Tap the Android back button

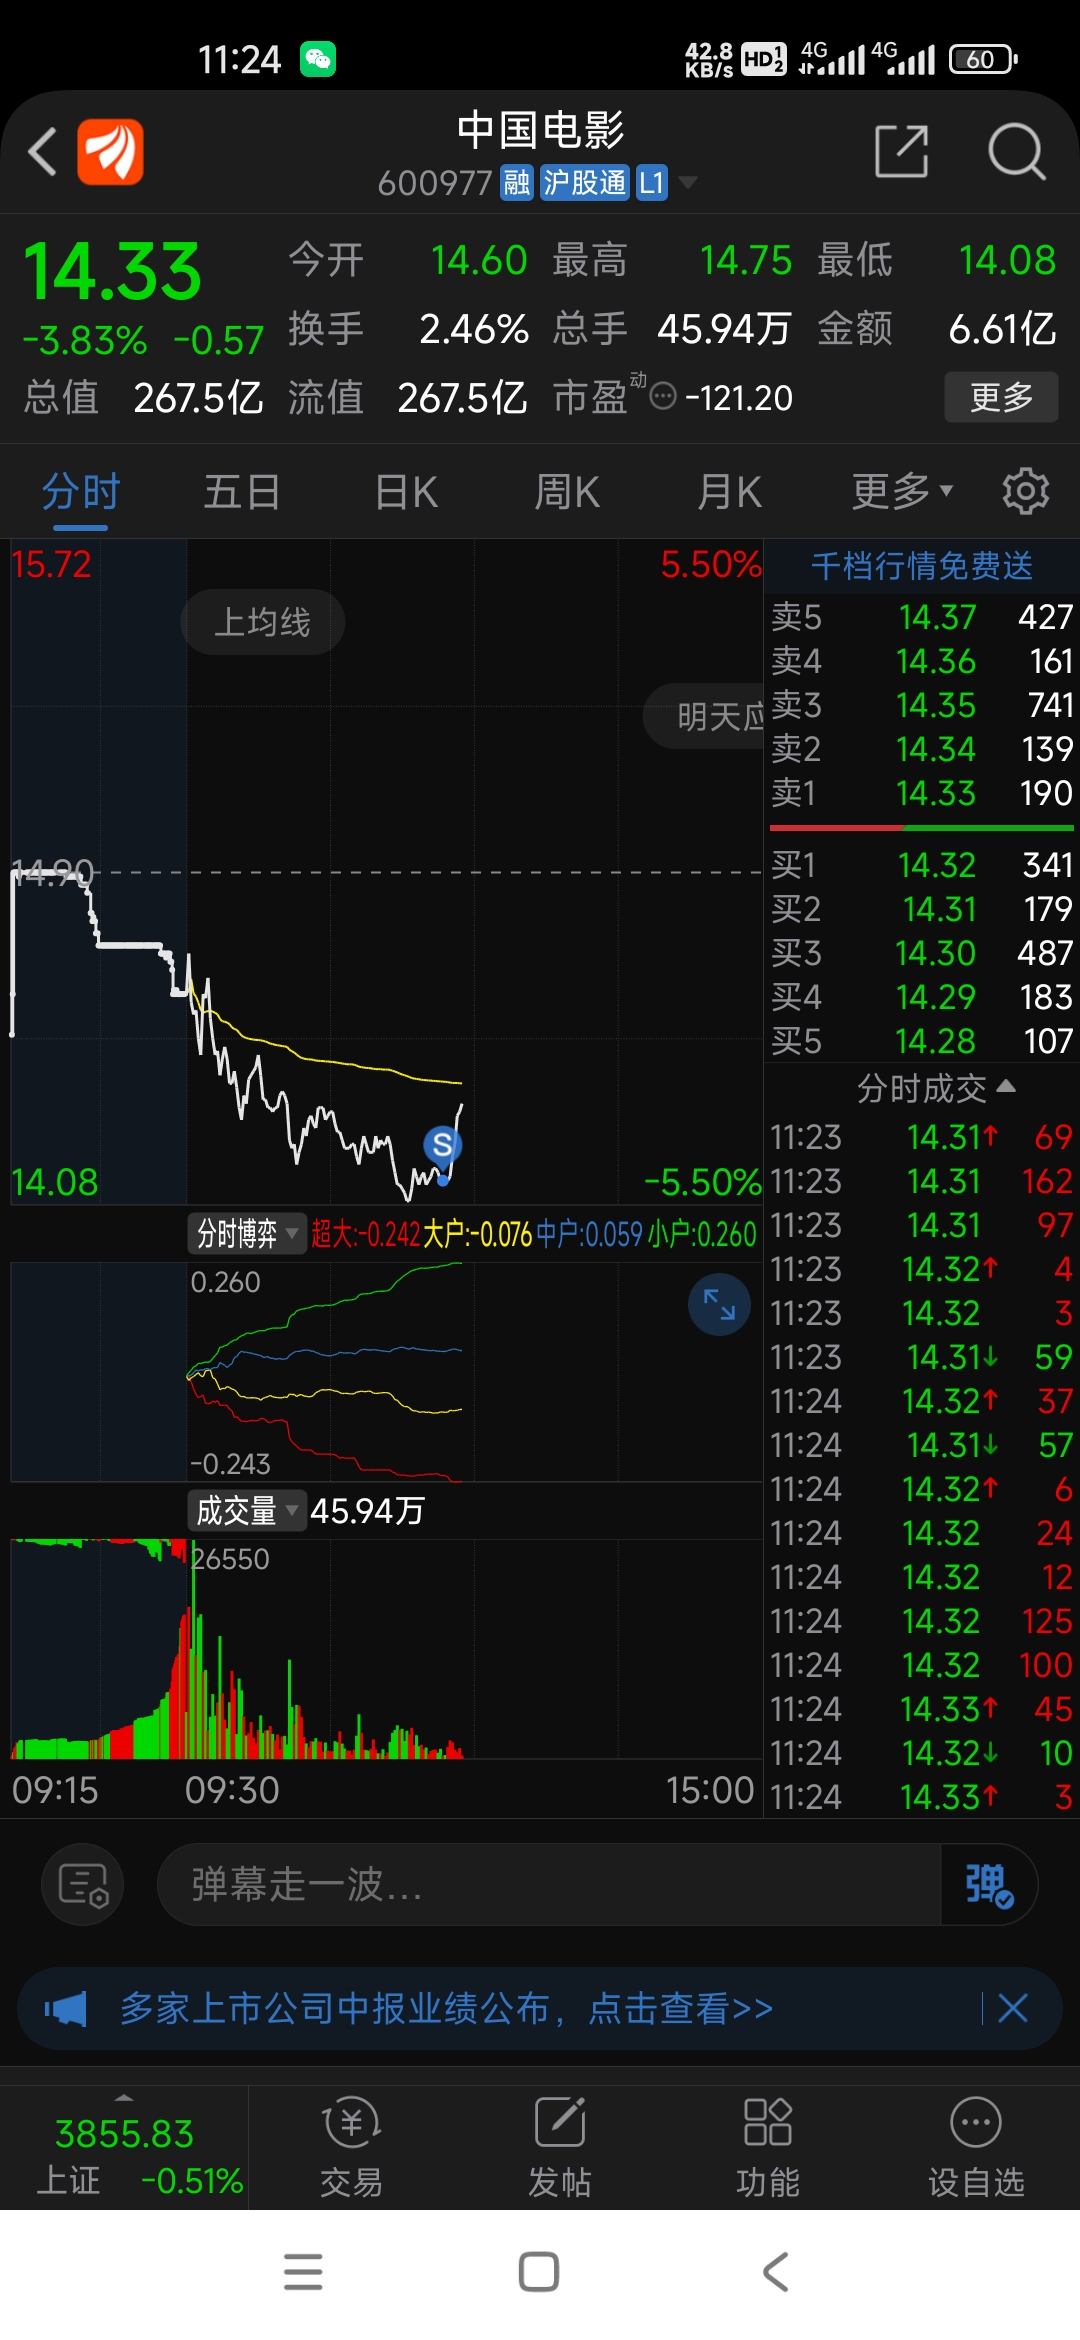(x=776, y=2272)
